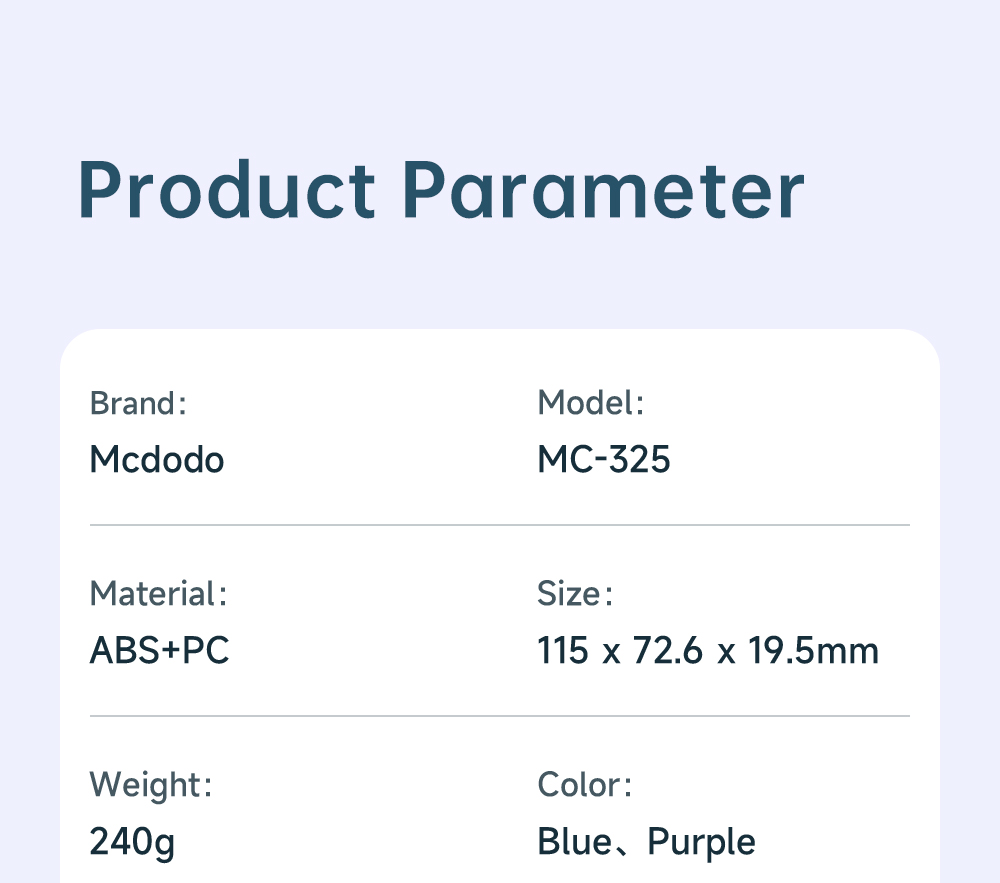Image resolution: width=1000 pixels, height=883 pixels.
Task: Click the word "Product" in the heading
Action: (226, 190)
